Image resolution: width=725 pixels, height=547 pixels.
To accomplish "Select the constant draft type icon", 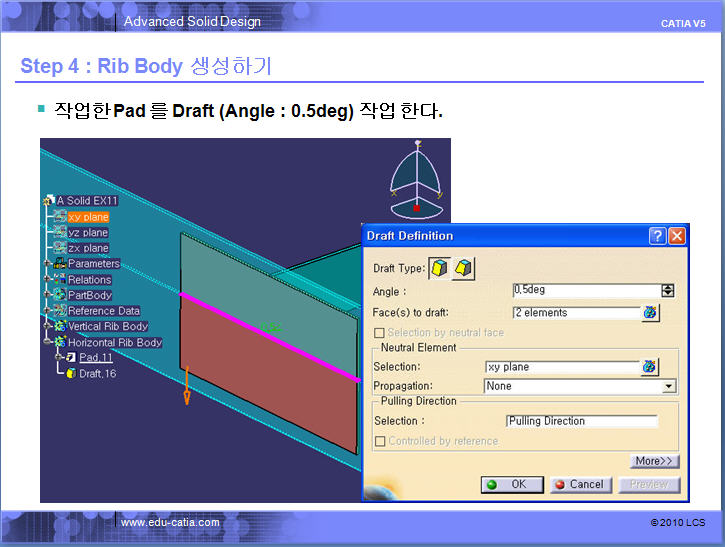I will (439, 268).
